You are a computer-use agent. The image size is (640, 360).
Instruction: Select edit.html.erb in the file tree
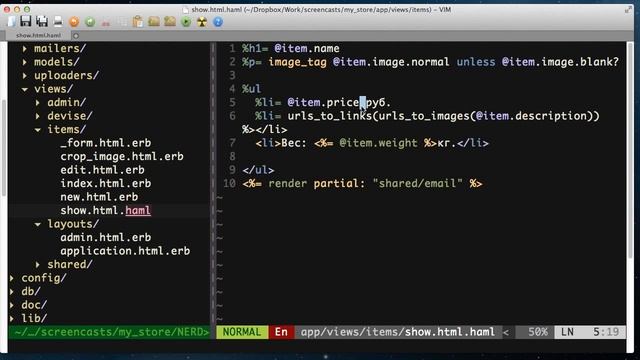tap(102, 170)
